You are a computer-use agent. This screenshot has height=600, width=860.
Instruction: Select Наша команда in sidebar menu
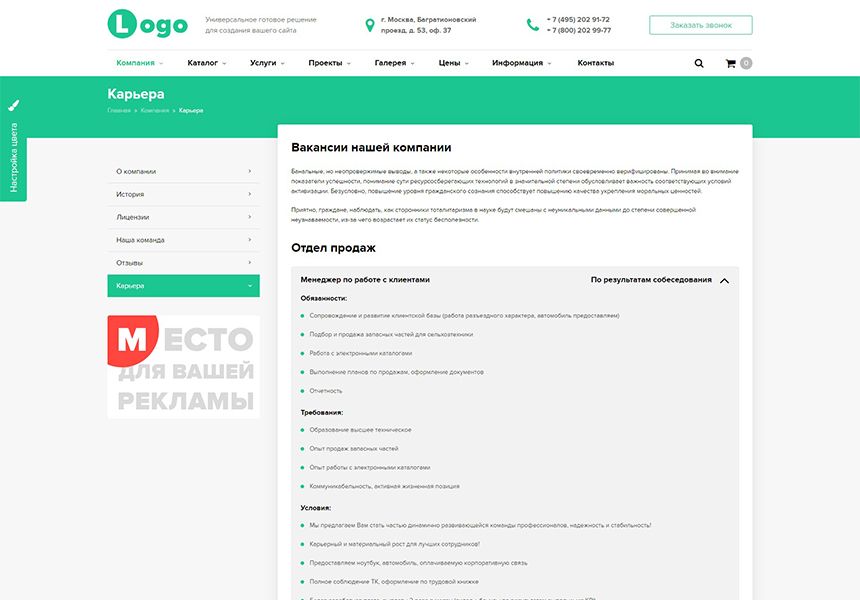click(183, 240)
